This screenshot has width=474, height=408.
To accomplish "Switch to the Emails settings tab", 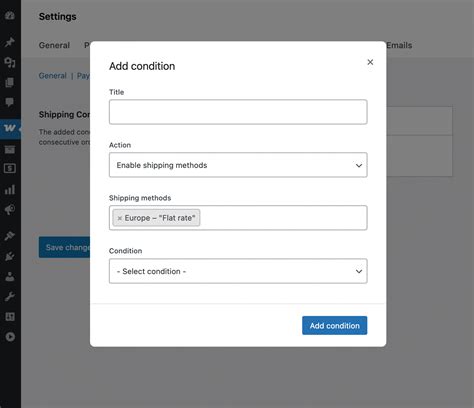I will [399, 45].
